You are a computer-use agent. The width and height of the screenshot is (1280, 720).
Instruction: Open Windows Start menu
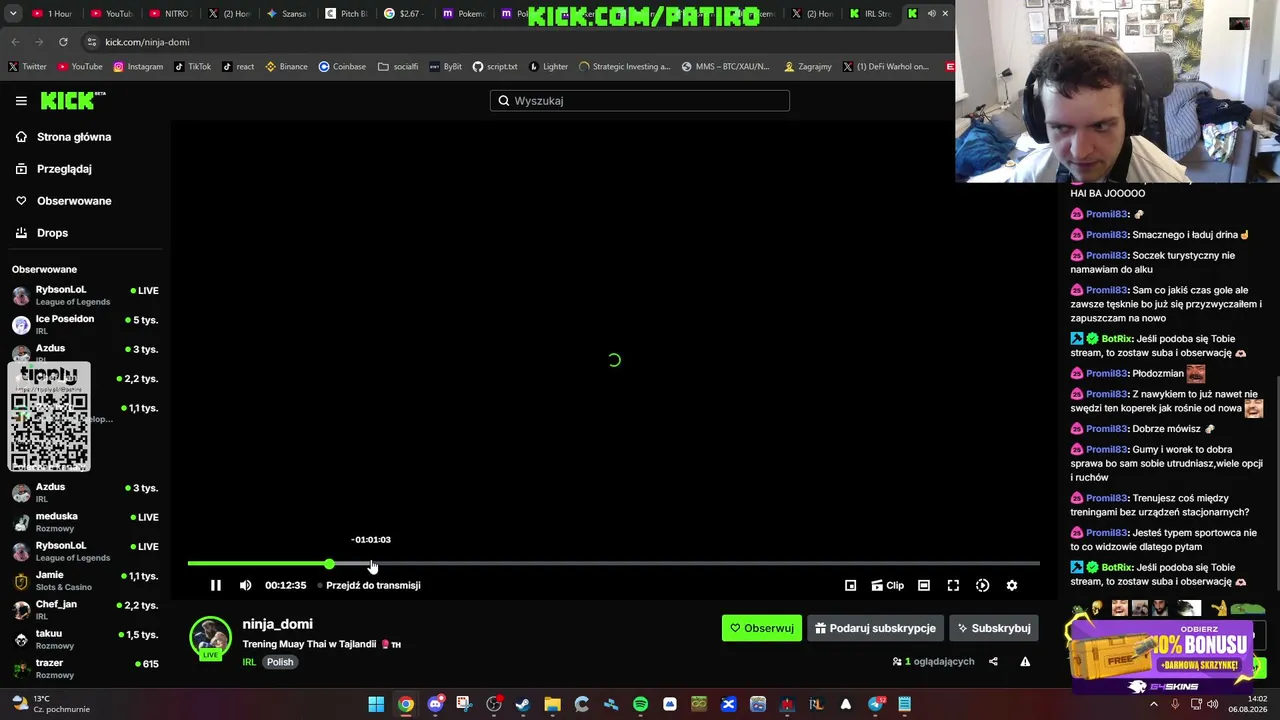click(x=376, y=705)
